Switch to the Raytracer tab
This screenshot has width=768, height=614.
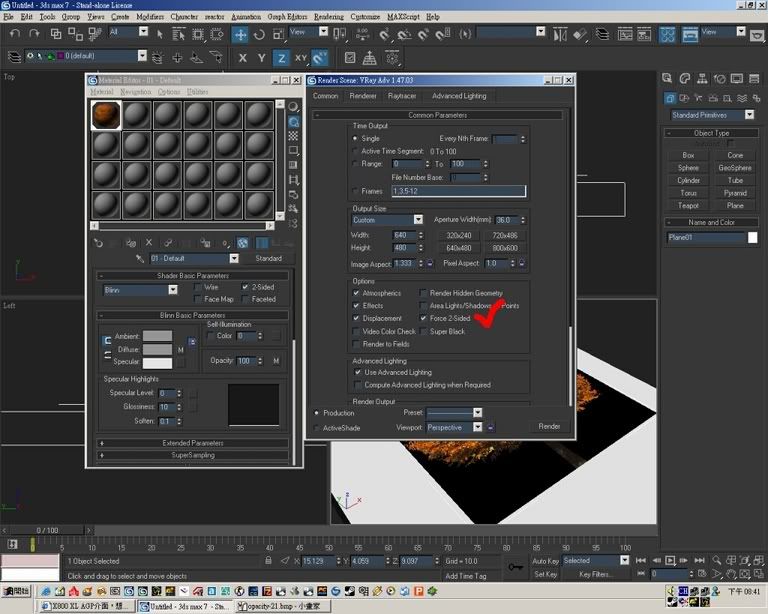point(402,96)
